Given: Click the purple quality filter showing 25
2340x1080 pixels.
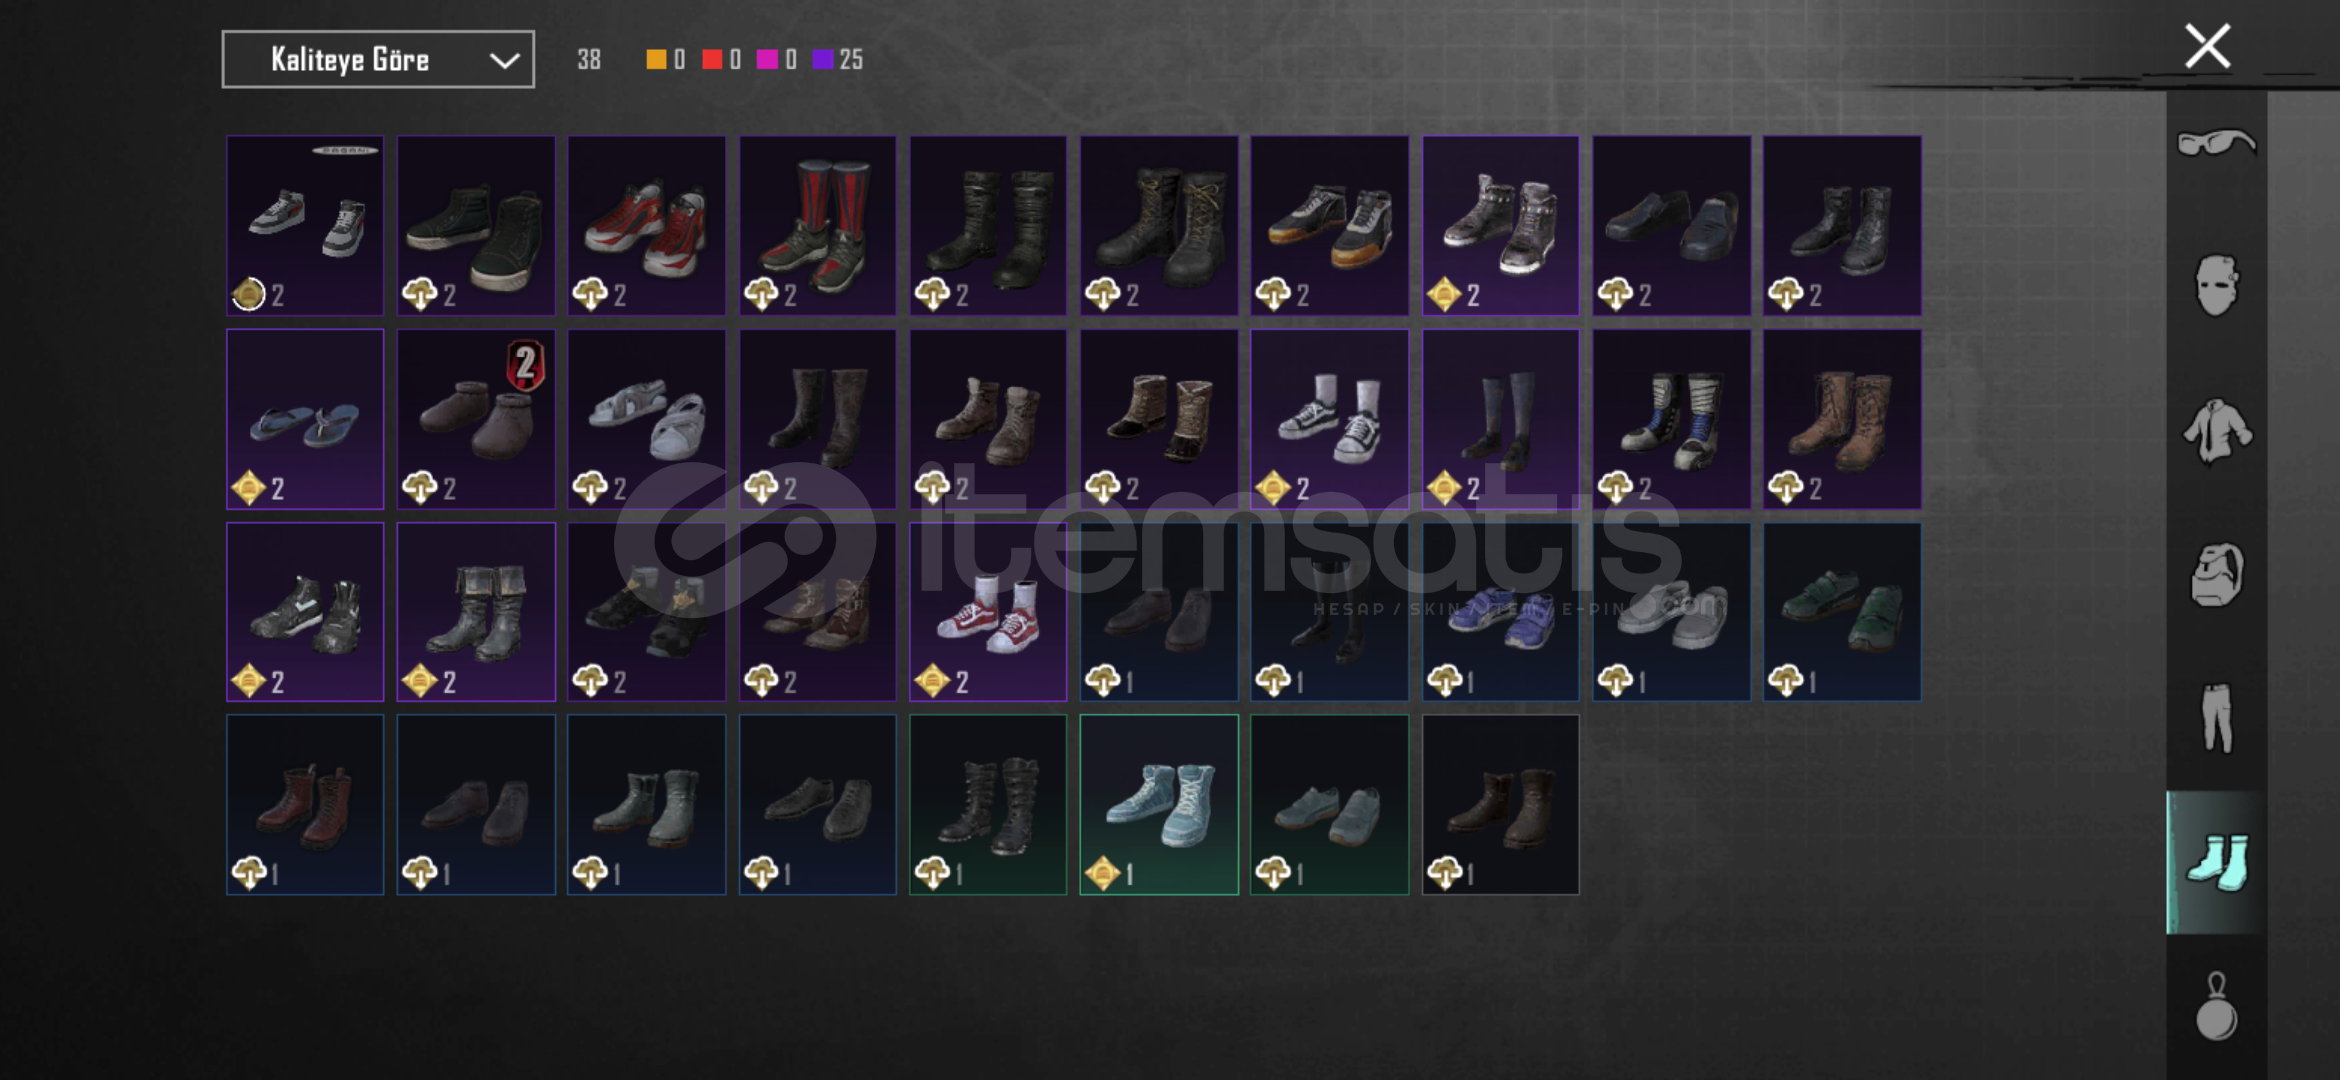Looking at the screenshot, I should coord(838,60).
